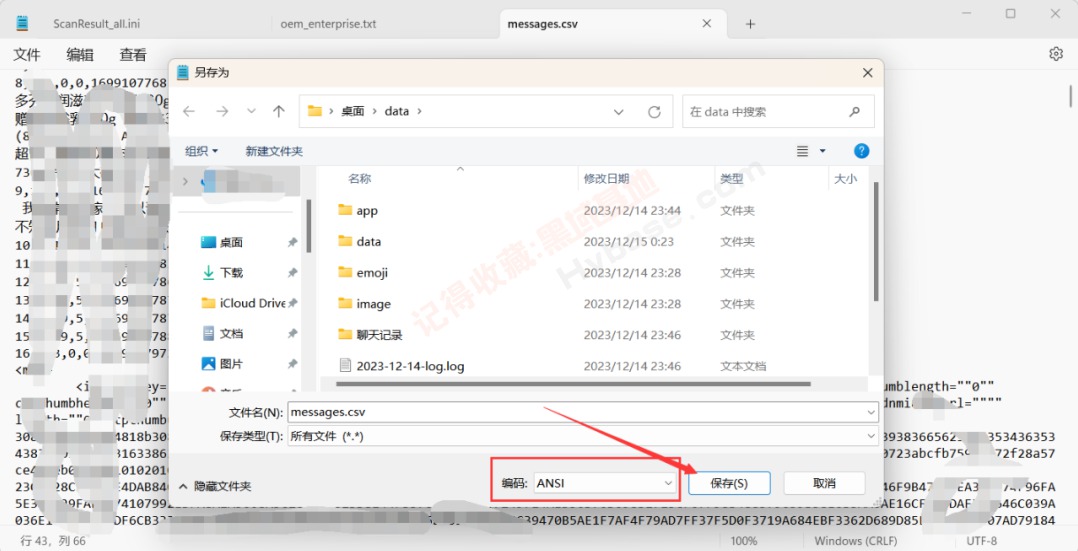The height and width of the screenshot is (551, 1078).
Task: Open 查看 menu in Notepad
Action: tap(133, 55)
